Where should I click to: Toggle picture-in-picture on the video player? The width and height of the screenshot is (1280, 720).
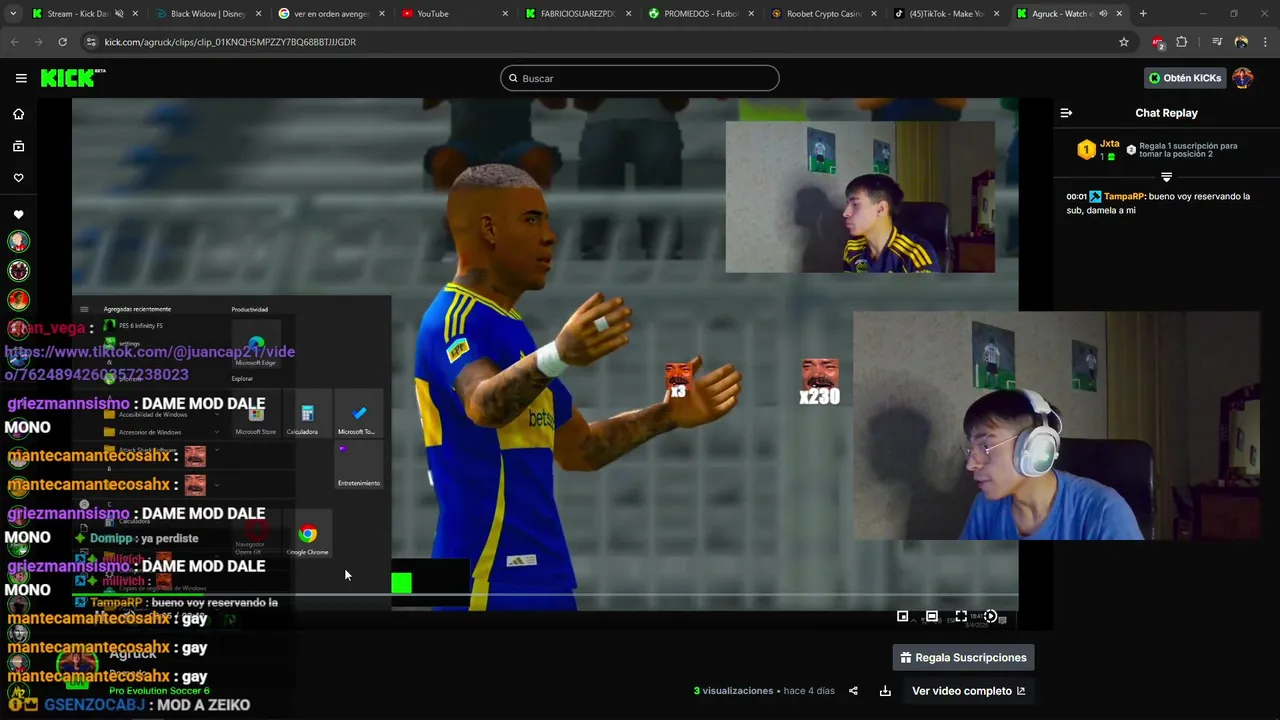(902, 616)
